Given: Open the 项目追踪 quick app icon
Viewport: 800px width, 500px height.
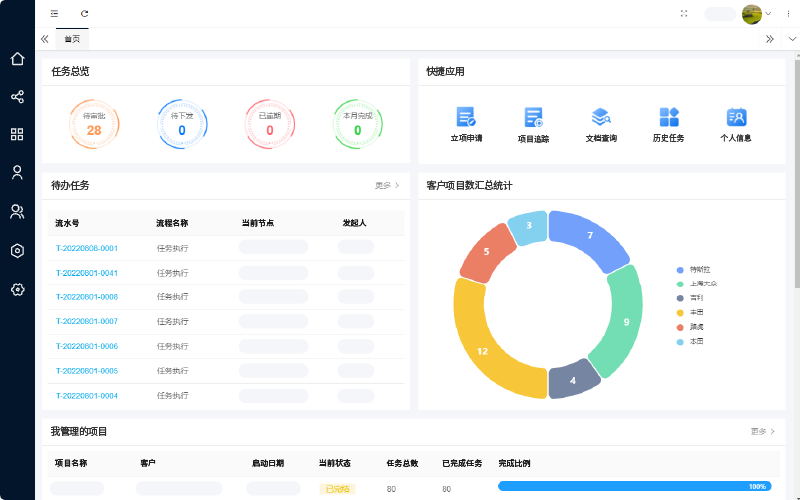Looking at the screenshot, I should tap(533, 117).
